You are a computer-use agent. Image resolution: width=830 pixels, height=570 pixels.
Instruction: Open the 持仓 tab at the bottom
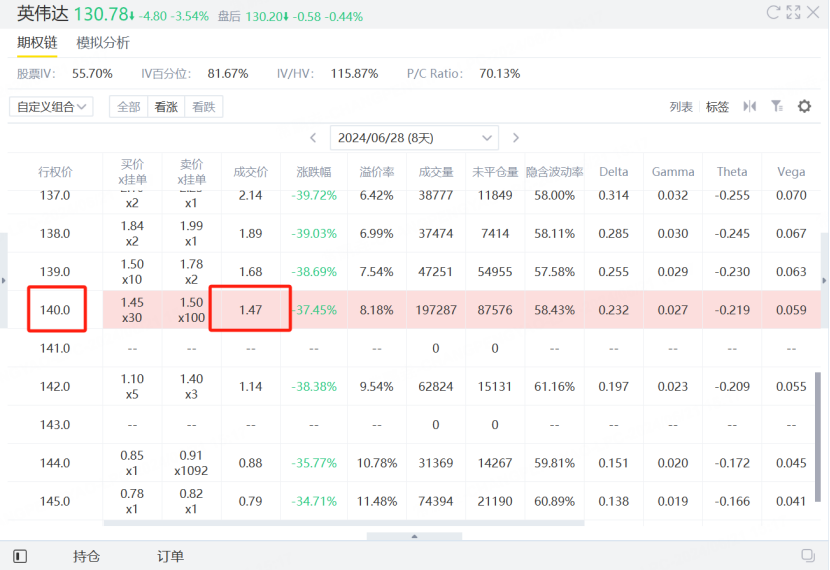tap(86, 556)
